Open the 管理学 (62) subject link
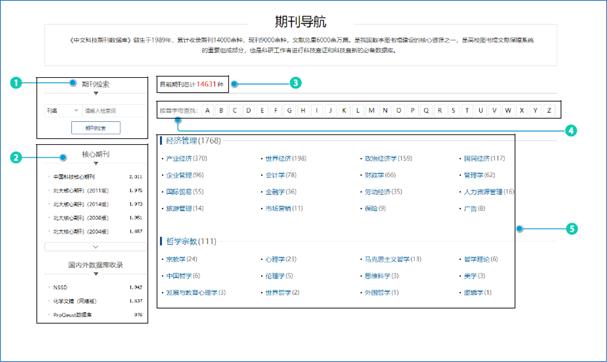This screenshot has height=362, width=607. [480, 175]
